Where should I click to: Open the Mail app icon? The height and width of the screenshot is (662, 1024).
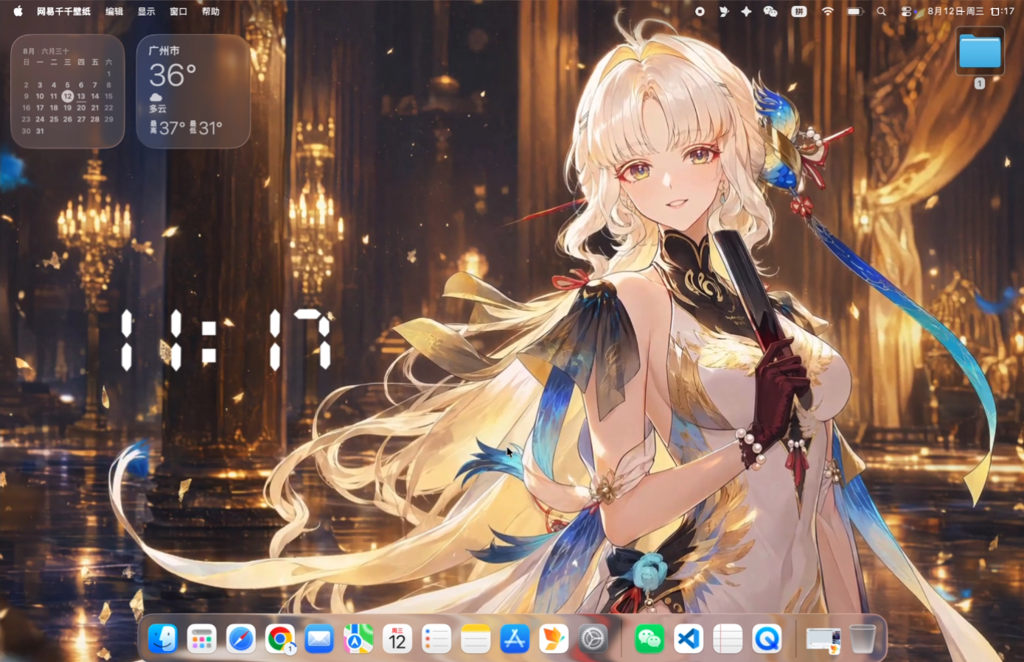pos(319,638)
